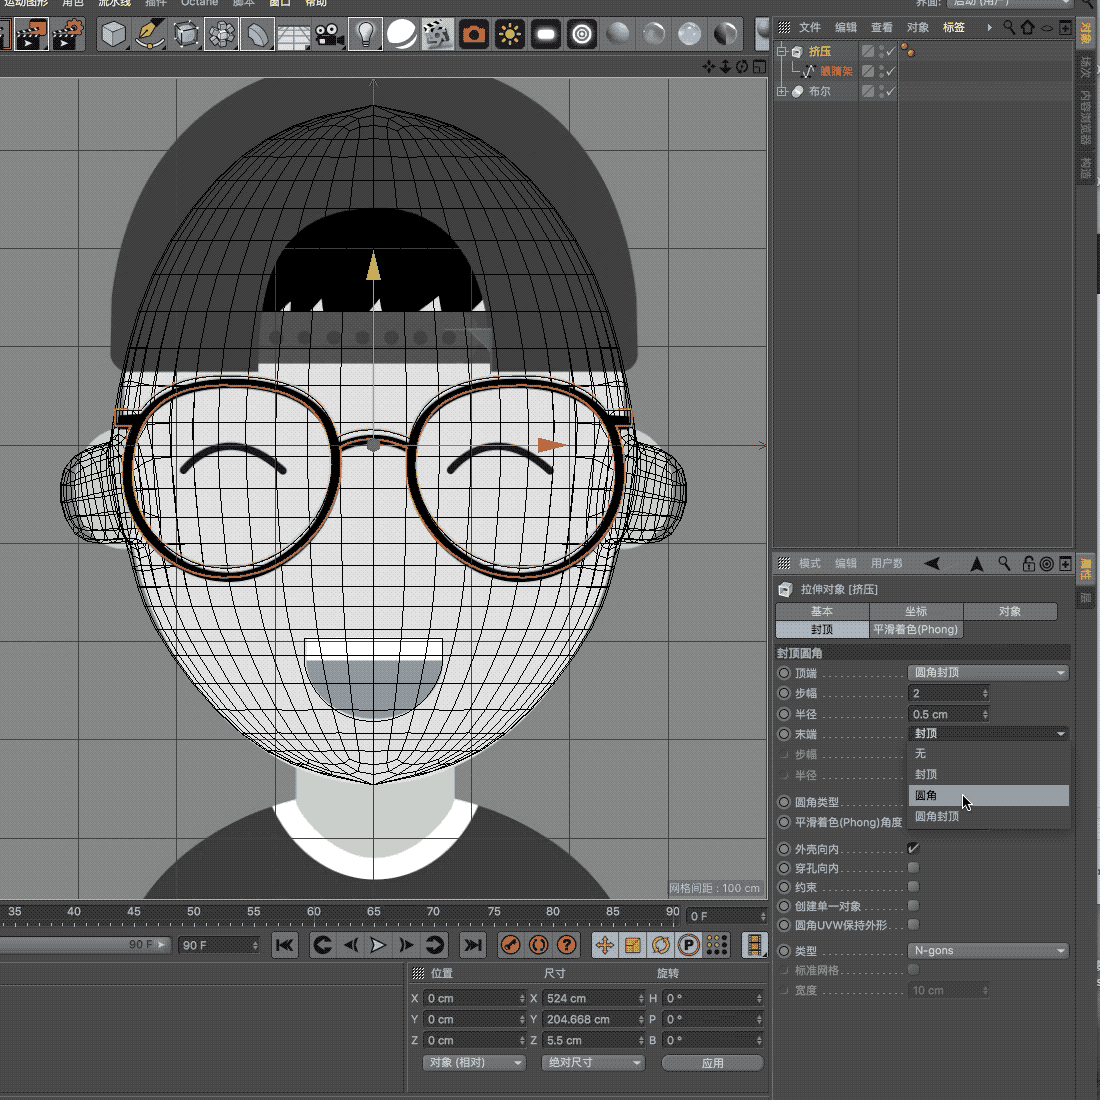1100x1100 pixels.
Task: Open the 绝对尺寸 size mode dropdown
Action: [594, 1063]
